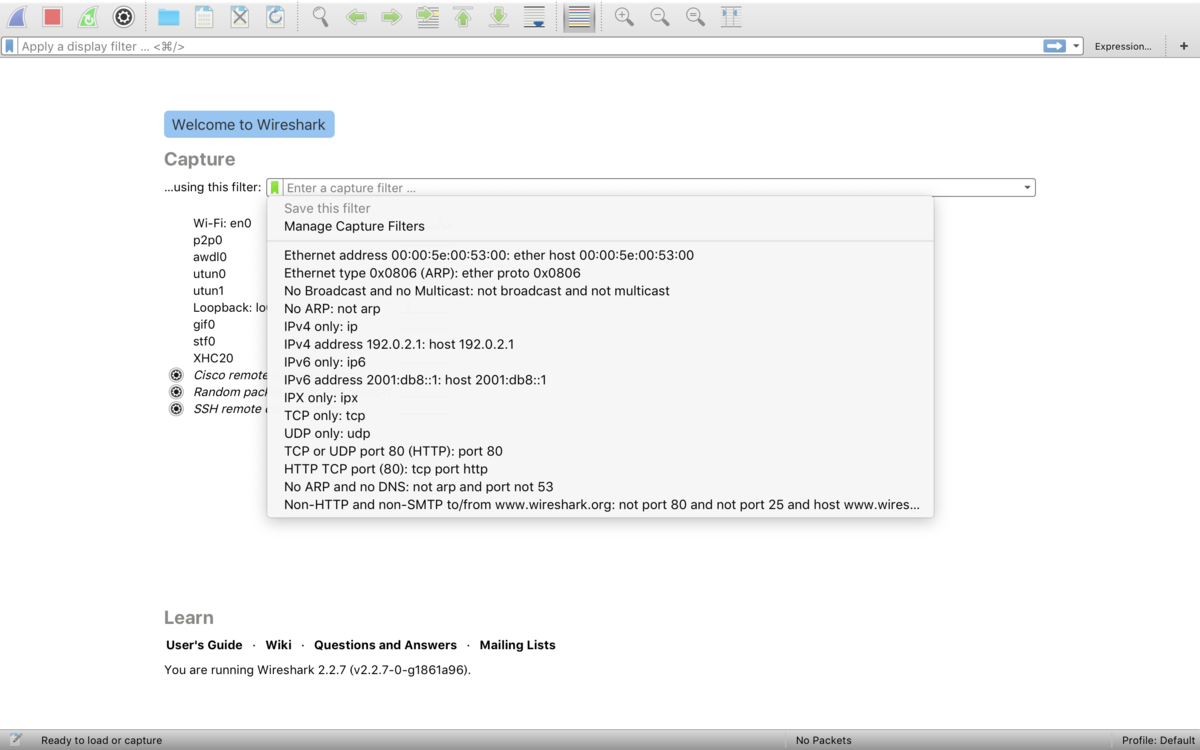Zoom in main window text
The image size is (1200, 750).
point(624,17)
